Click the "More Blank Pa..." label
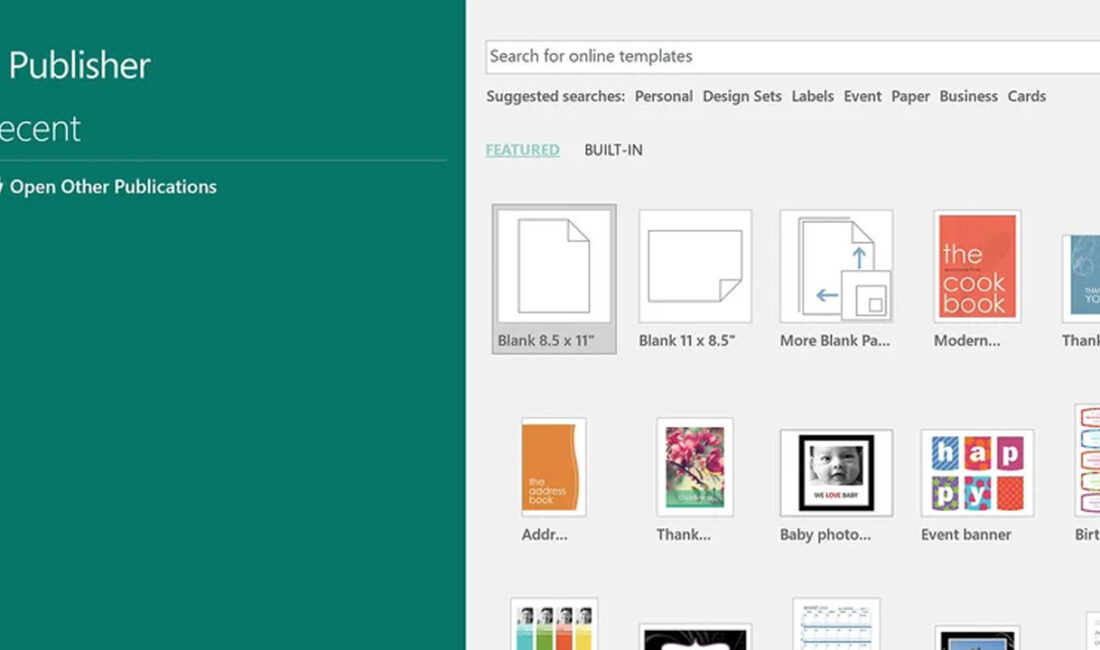The height and width of the screenshot is (650, 1100). [835, 341]
